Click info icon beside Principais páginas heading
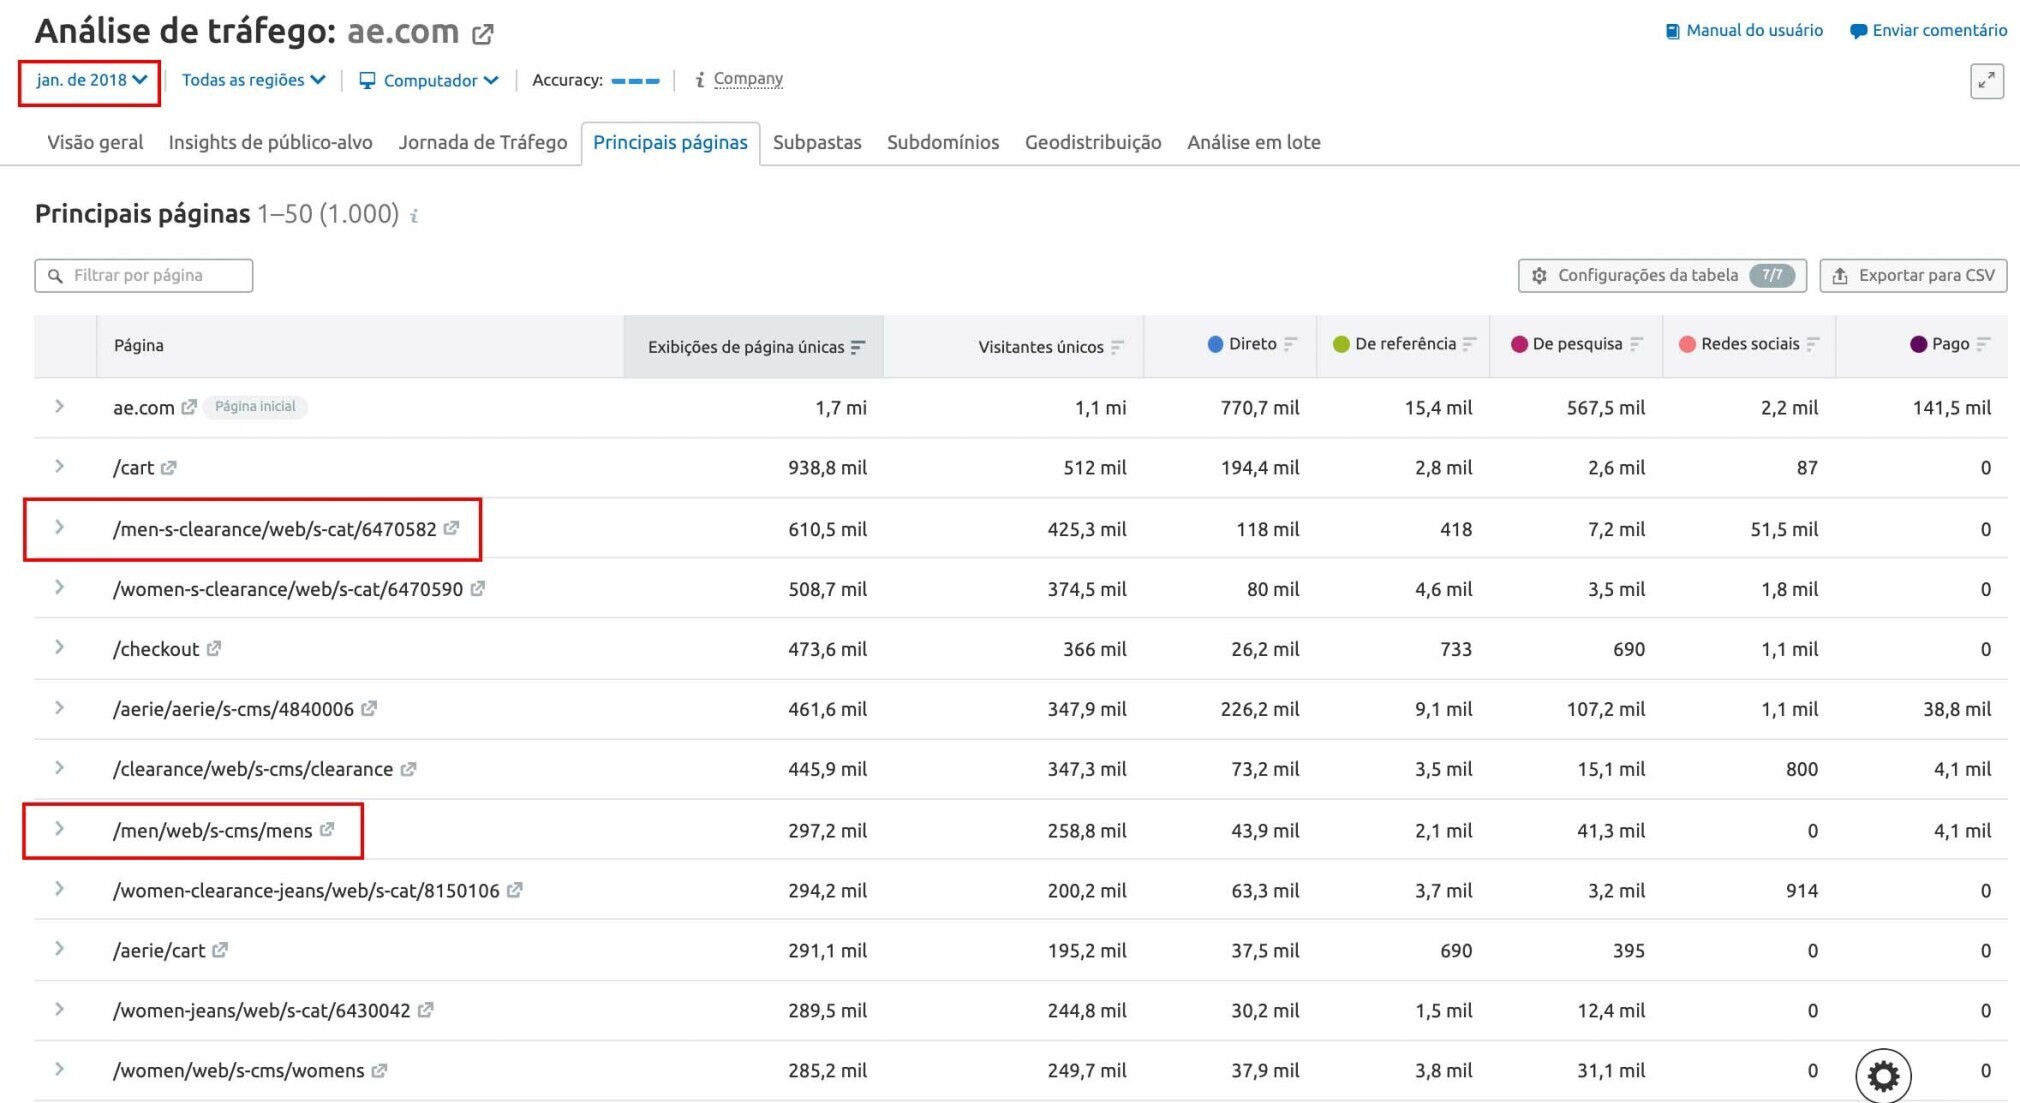Image resolution: width=2020 pixels, height=1103 pixels. [x=414, y=216]
